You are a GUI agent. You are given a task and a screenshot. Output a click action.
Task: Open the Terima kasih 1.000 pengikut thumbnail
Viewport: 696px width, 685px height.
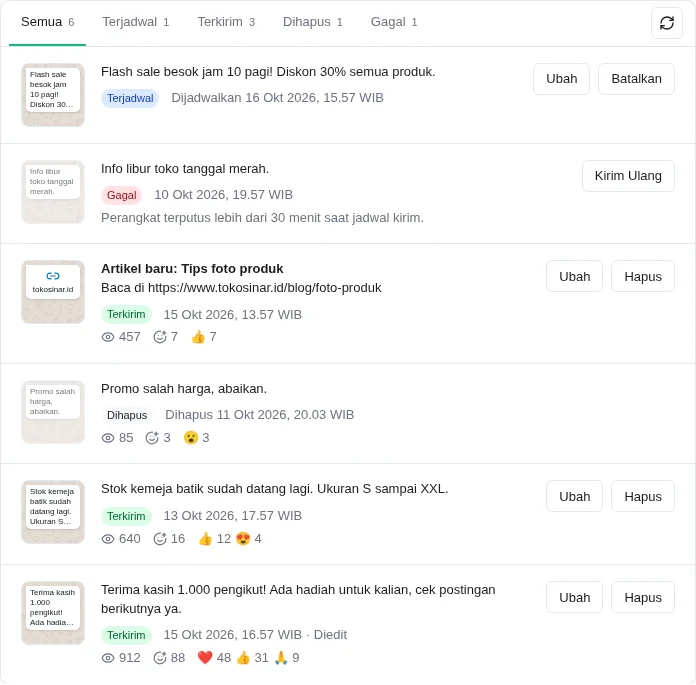[x=53, y=613]
